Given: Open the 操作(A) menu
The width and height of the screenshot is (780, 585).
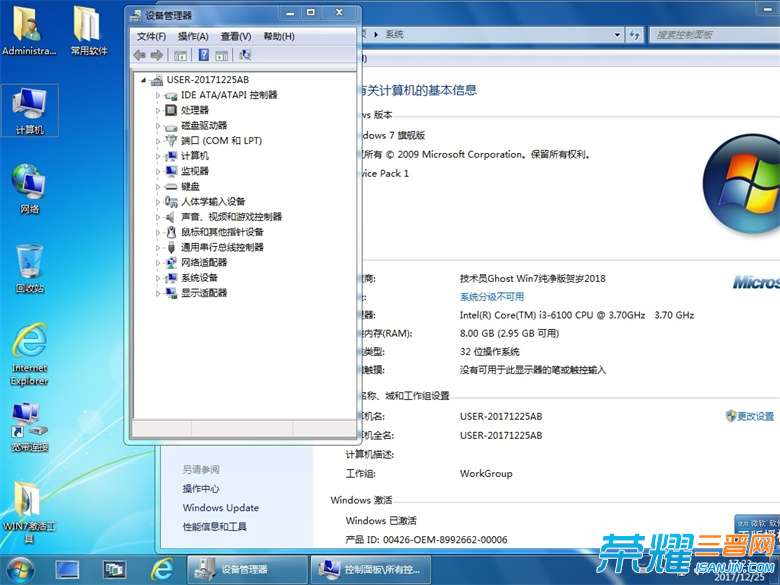Looking at the screenshot, I should pos(193,36).
